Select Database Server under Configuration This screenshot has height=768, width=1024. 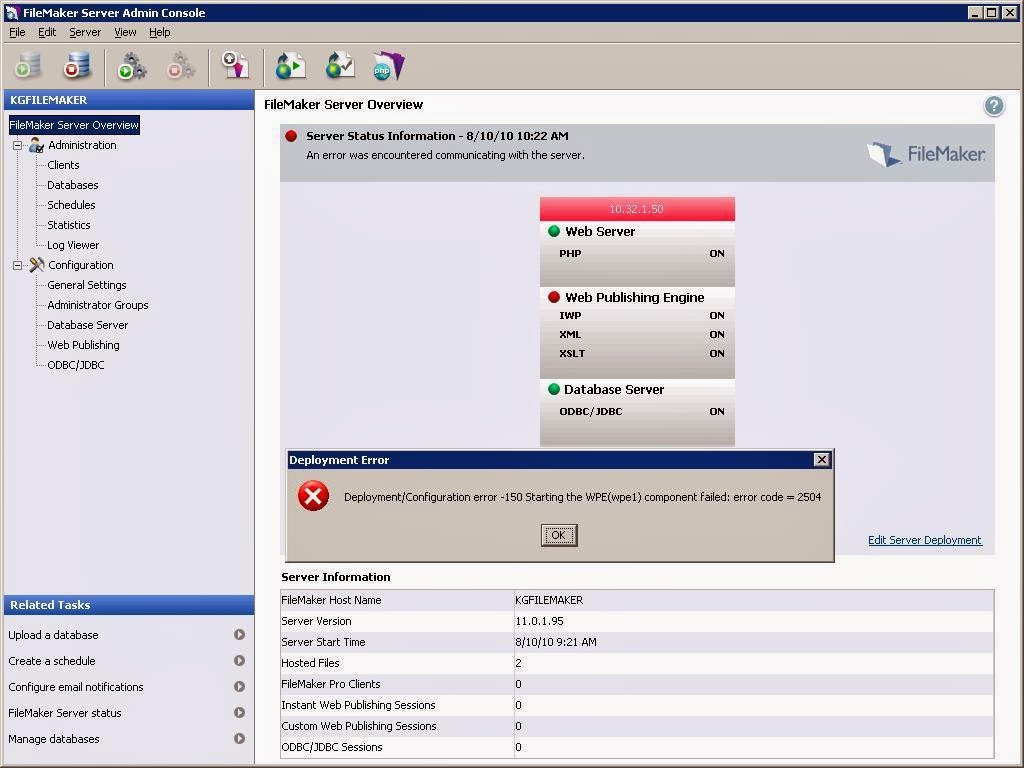(x=88, y=325)
